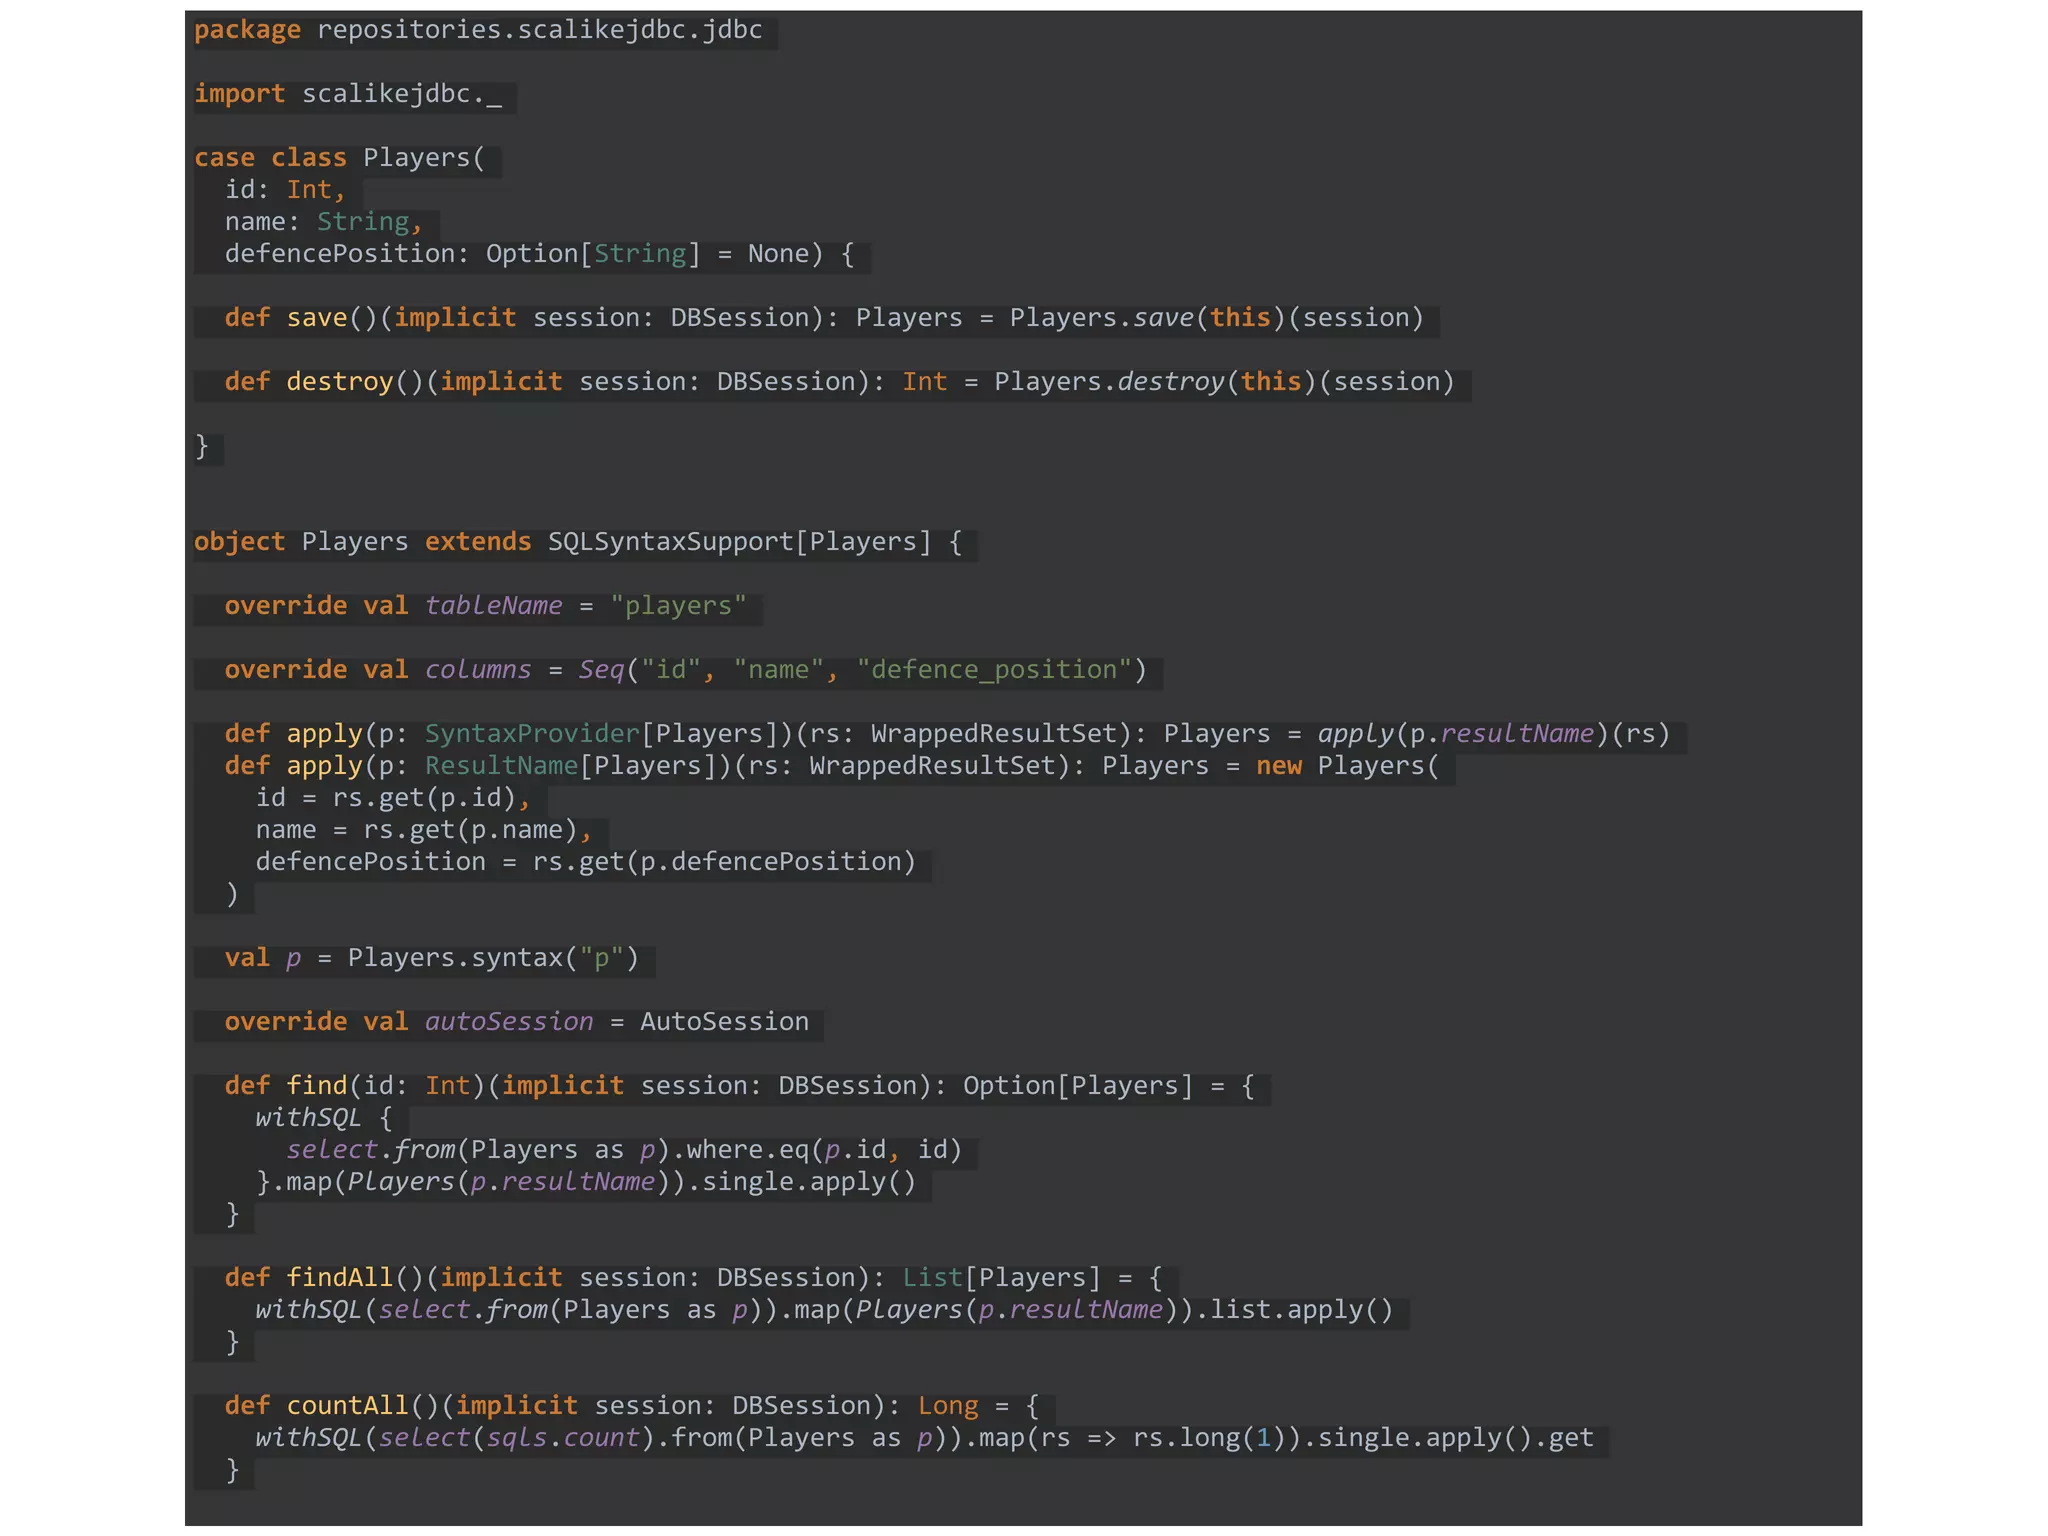This screenshot has height=1536, width=2048.
Task: Click the 'tableName' identifier
Action: 494,606
